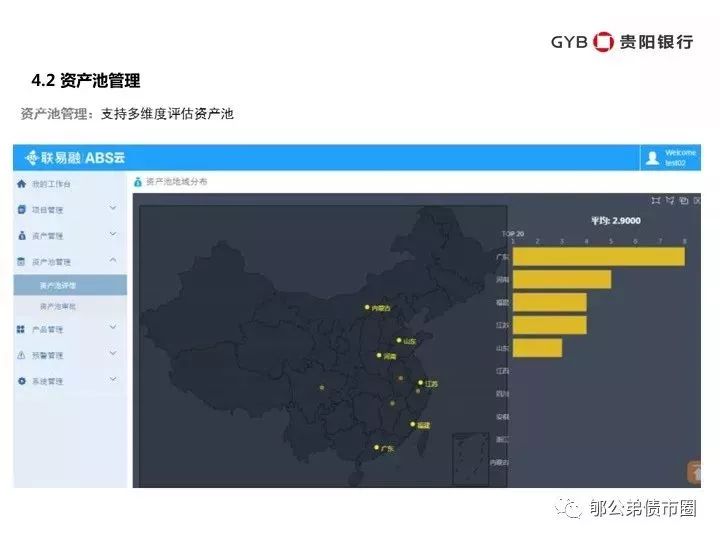720x540 pixels.
Task: Click the 项目管理 sidebar icon
Action: coord(22,210)
